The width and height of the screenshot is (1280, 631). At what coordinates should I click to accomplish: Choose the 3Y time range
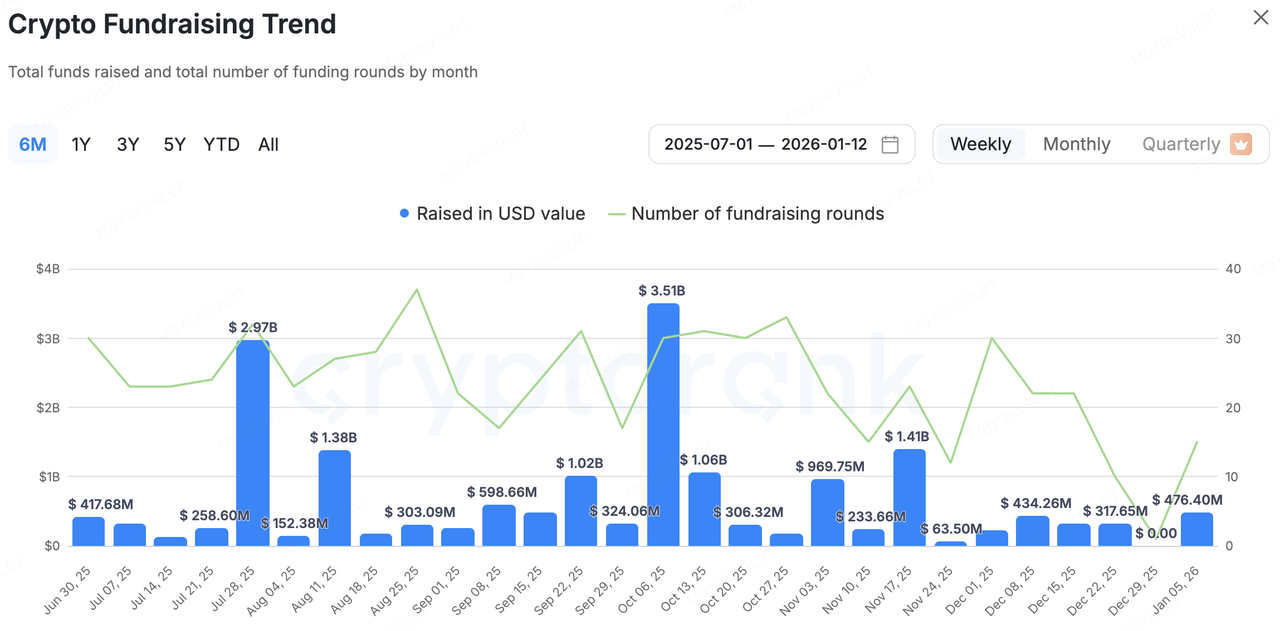click(128, 144)
